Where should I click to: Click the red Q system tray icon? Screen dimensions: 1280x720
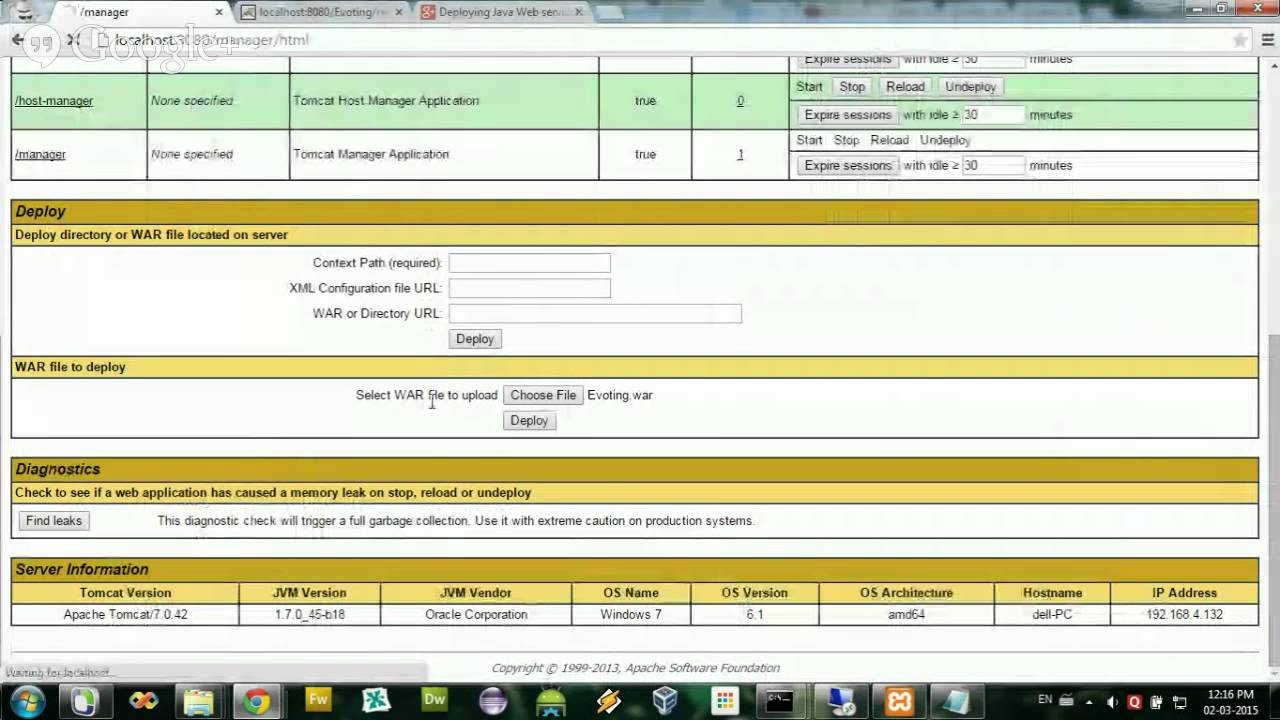point(1134,702)
